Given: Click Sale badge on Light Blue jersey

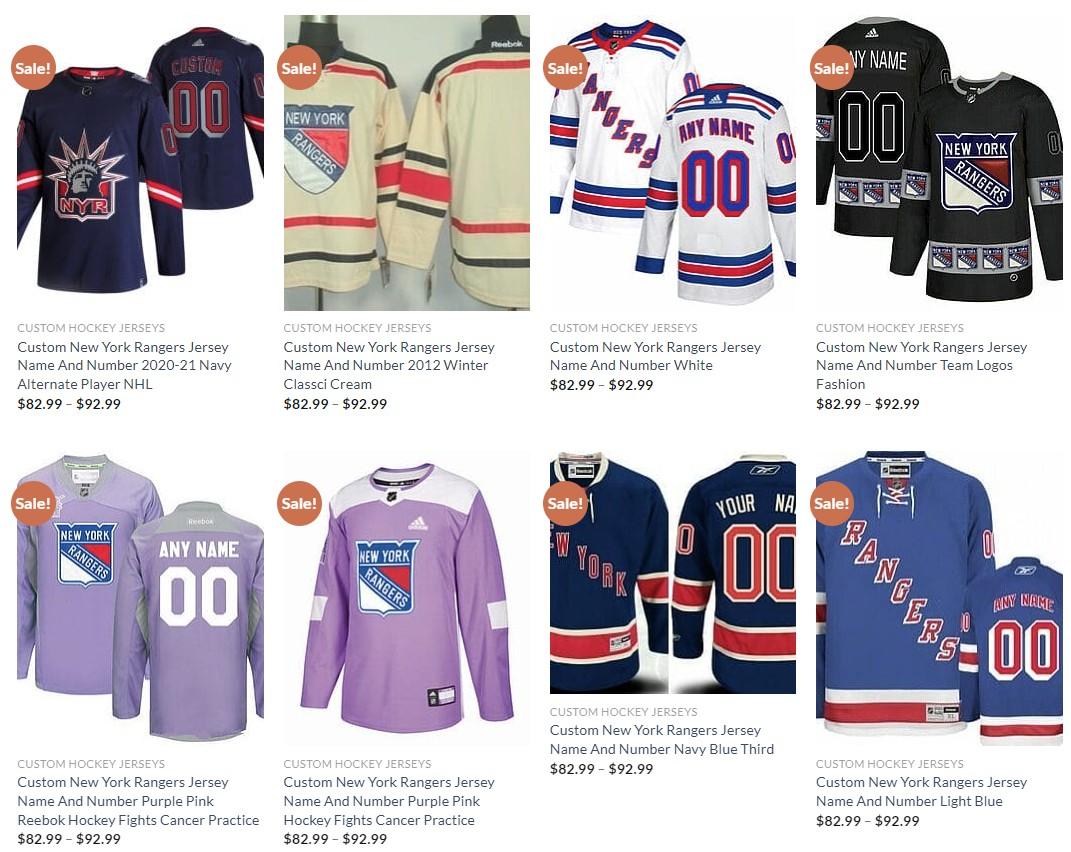Looking at the screenshot, I should tap(831, 503).
